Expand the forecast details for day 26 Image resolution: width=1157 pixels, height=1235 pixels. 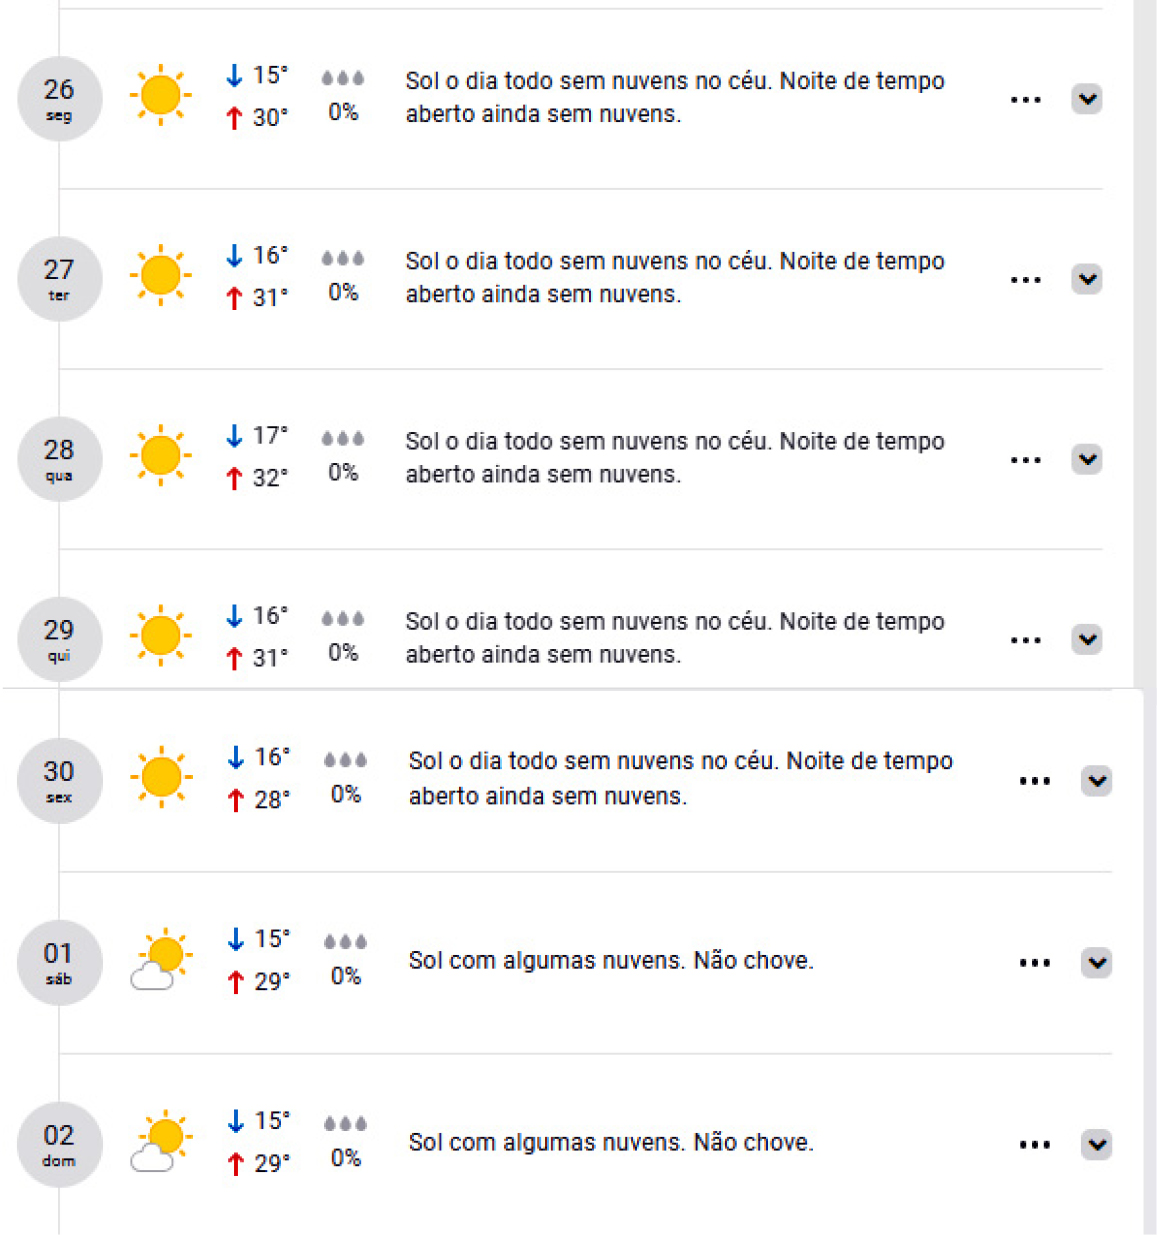coord(1087,99)
